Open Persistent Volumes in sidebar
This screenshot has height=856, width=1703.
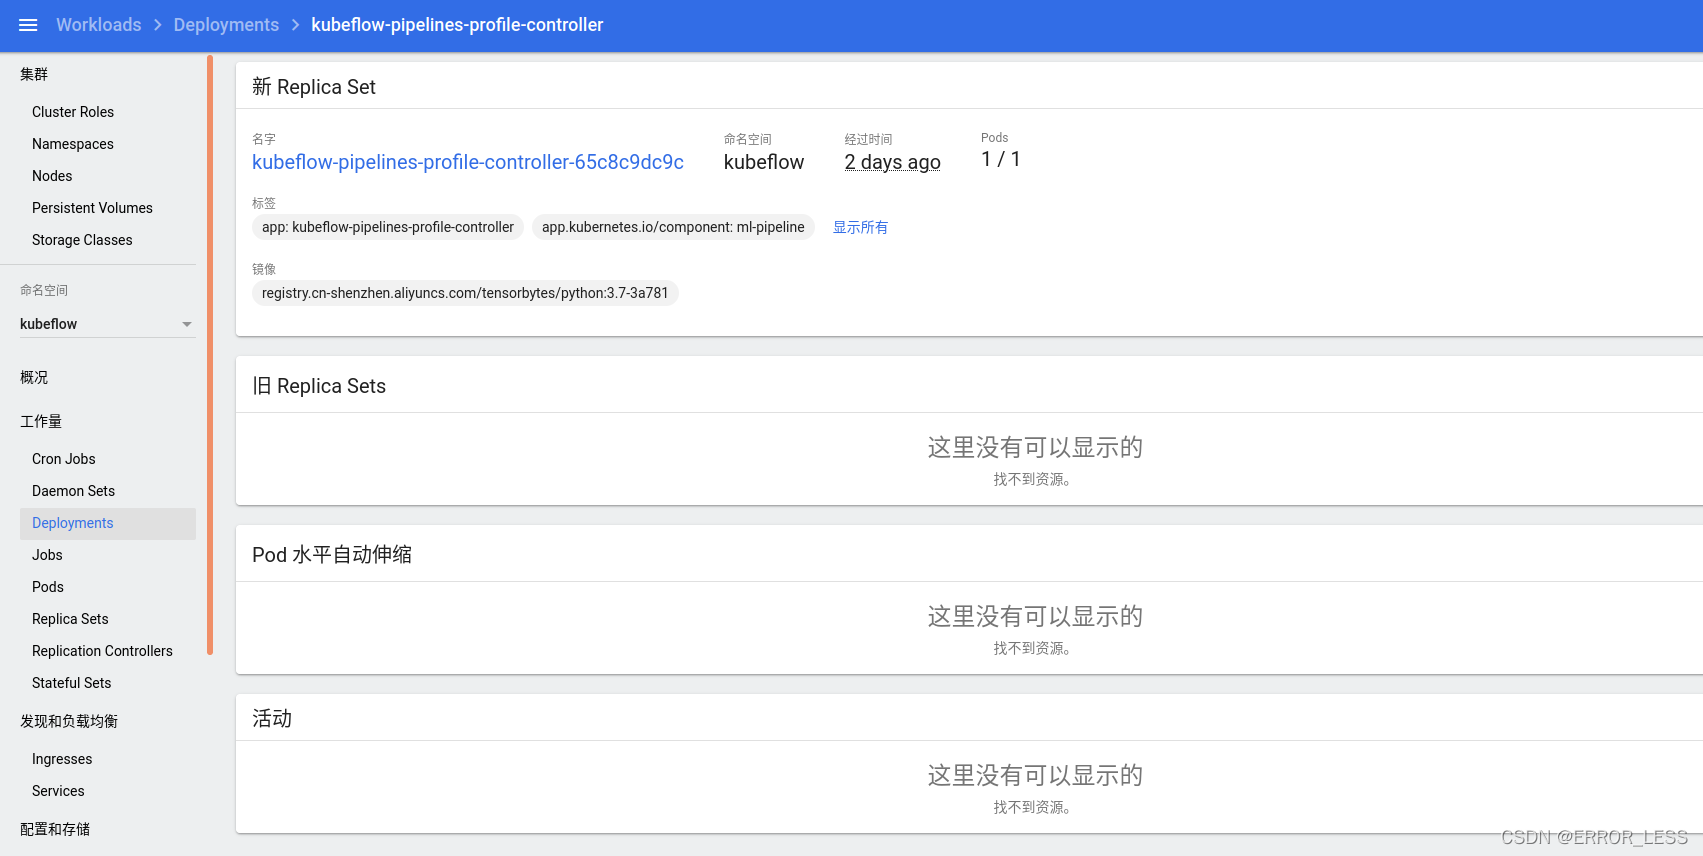(x=92, y=208)
